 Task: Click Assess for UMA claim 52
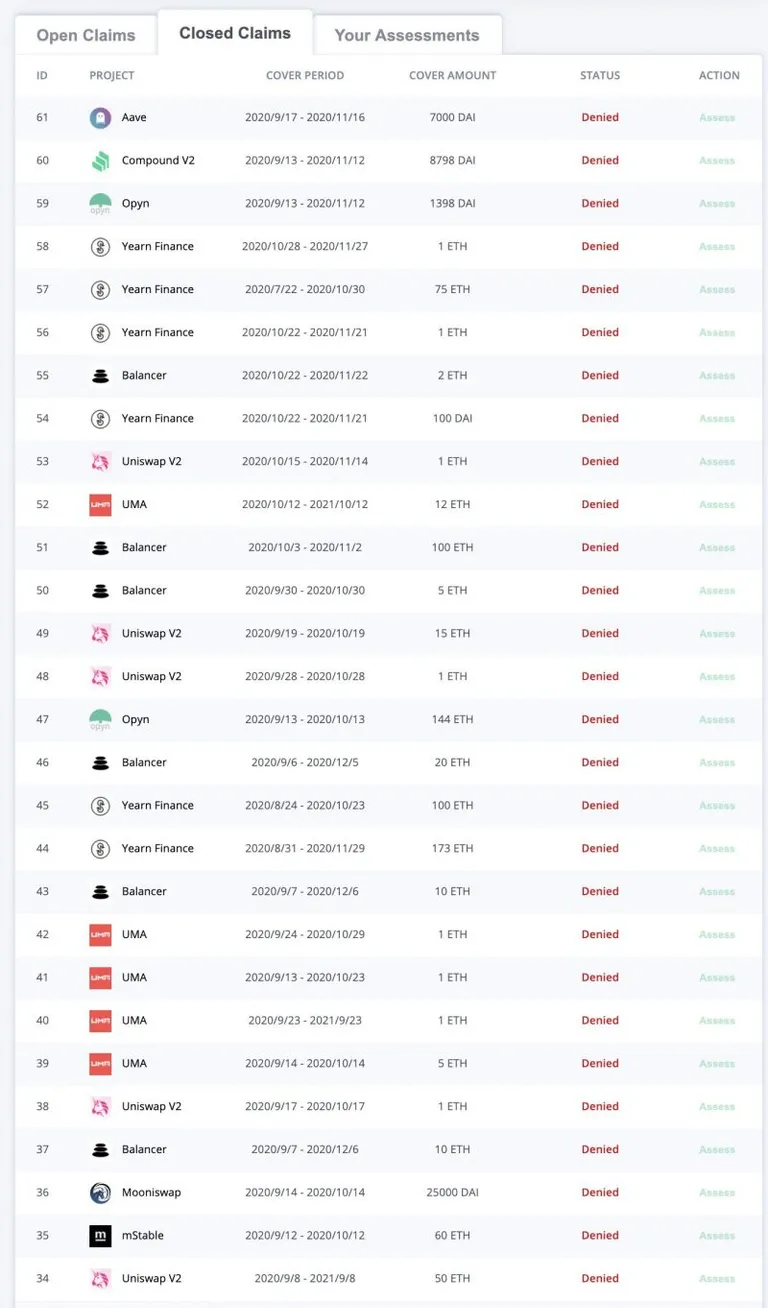[x=717, y=505]
